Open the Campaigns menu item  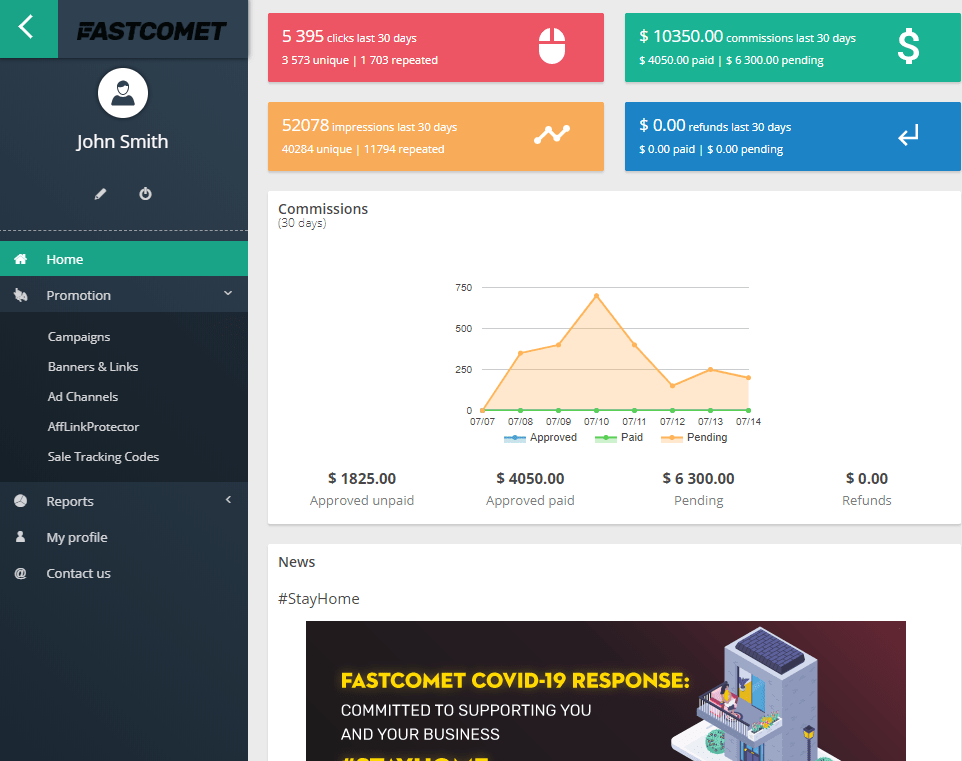77,336
